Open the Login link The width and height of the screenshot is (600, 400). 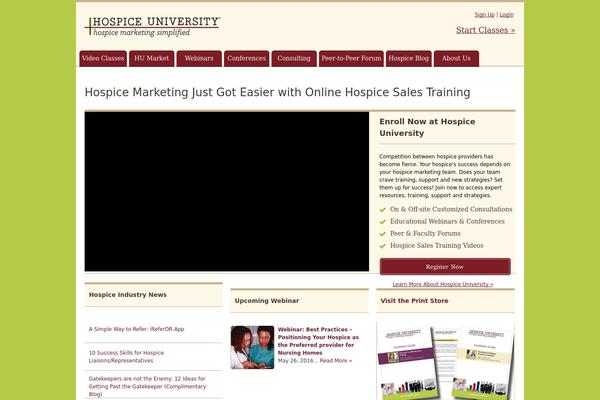506,15
